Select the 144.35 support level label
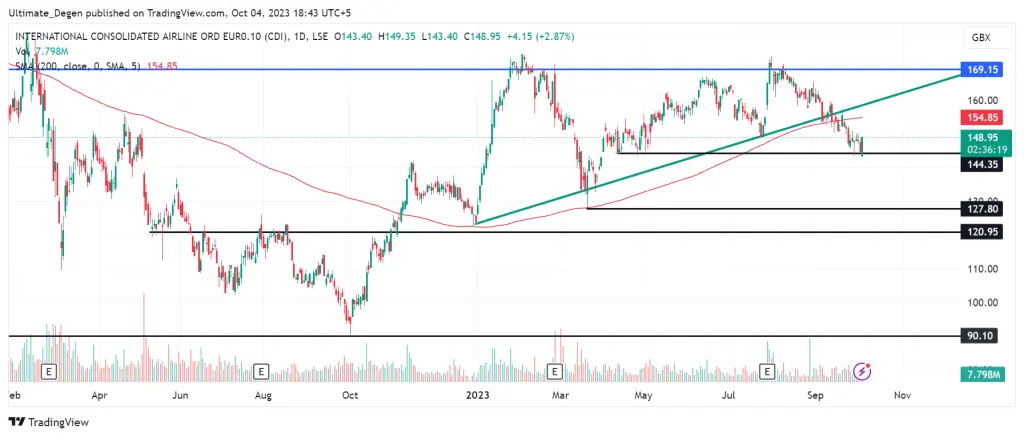Screen dimensions: 1024x437 click(x=982, y=165)
